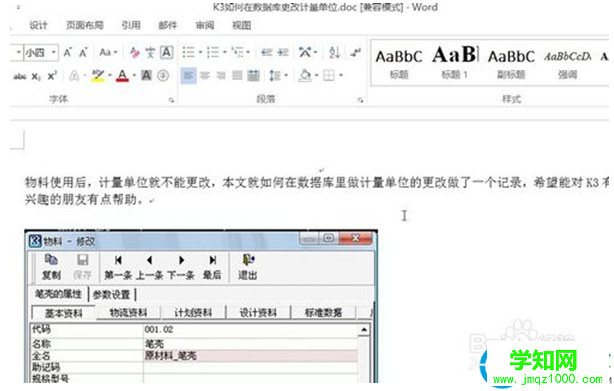
Task: Toggle subscript formatting
Action: [36, 76]
